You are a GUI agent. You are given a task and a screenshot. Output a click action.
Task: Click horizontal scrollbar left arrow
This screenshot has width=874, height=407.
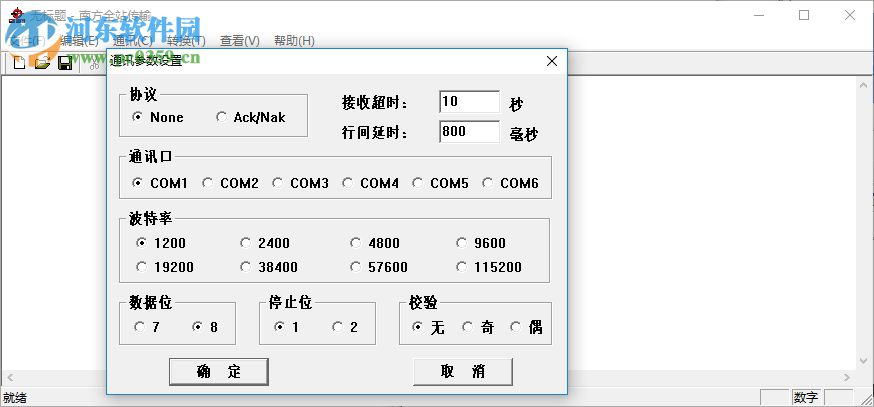tap(9, 377)
